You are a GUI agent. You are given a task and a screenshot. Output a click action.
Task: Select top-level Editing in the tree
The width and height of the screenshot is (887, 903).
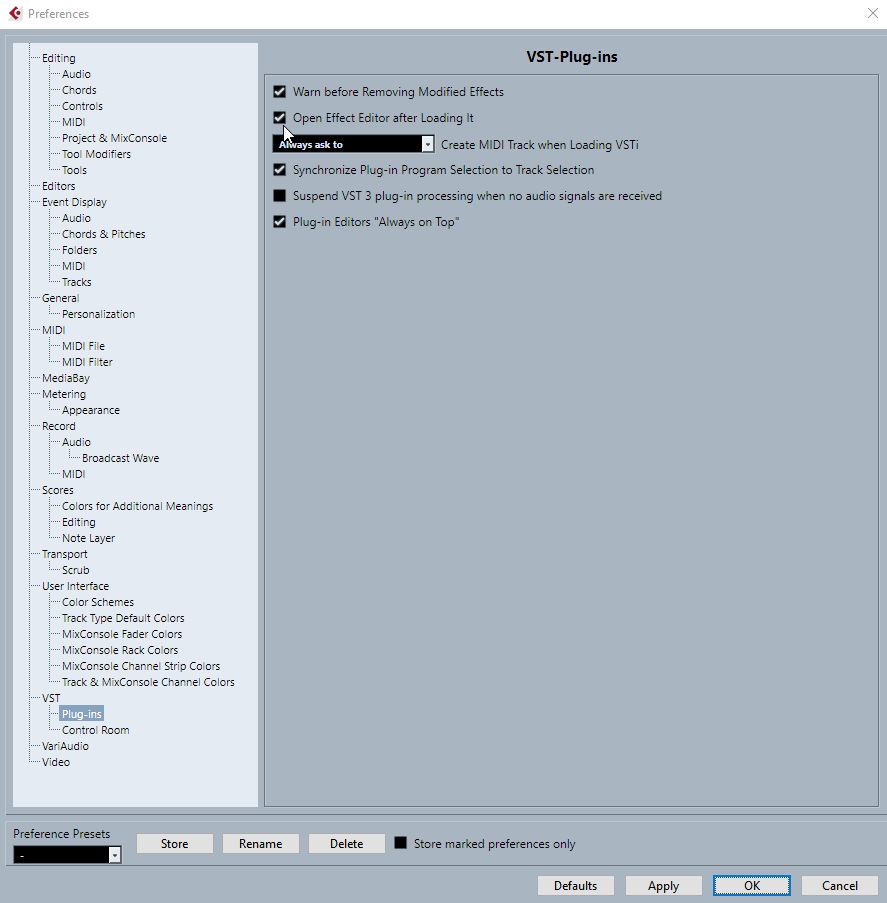pos(59,58)
